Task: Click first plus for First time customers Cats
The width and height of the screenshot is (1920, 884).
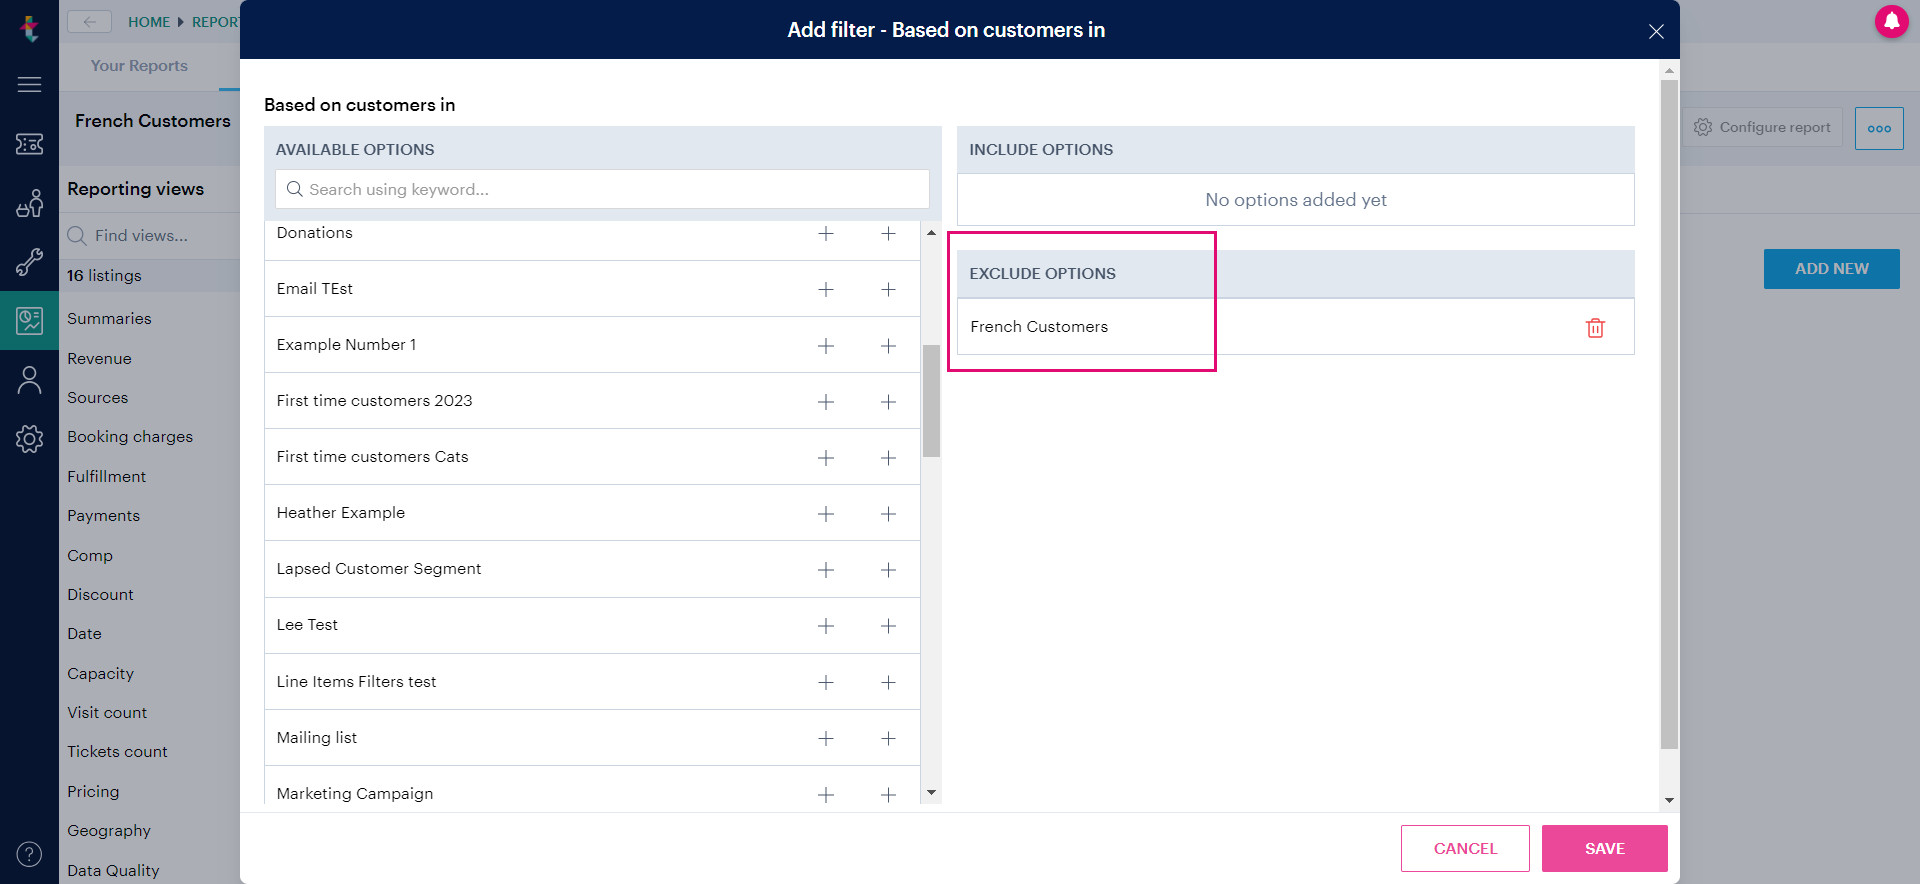Action: 826,457
